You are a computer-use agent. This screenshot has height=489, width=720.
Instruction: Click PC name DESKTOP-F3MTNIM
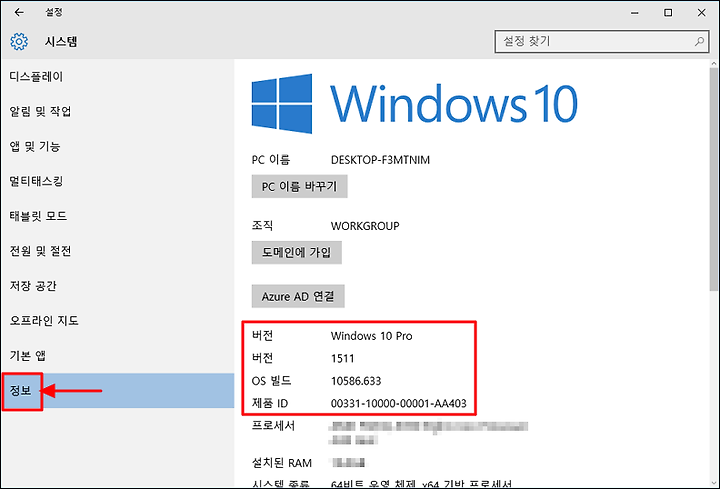380,160
